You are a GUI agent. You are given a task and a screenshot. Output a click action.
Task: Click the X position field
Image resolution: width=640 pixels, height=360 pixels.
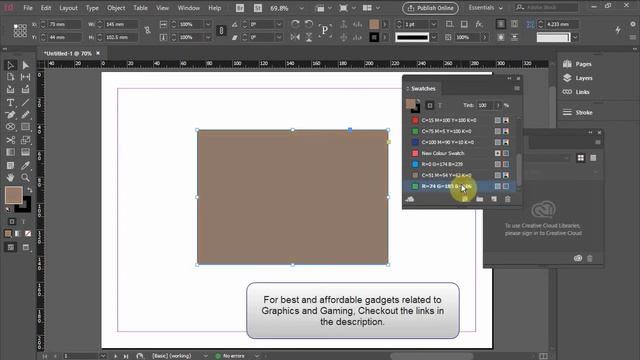click(x=64, y=24)
